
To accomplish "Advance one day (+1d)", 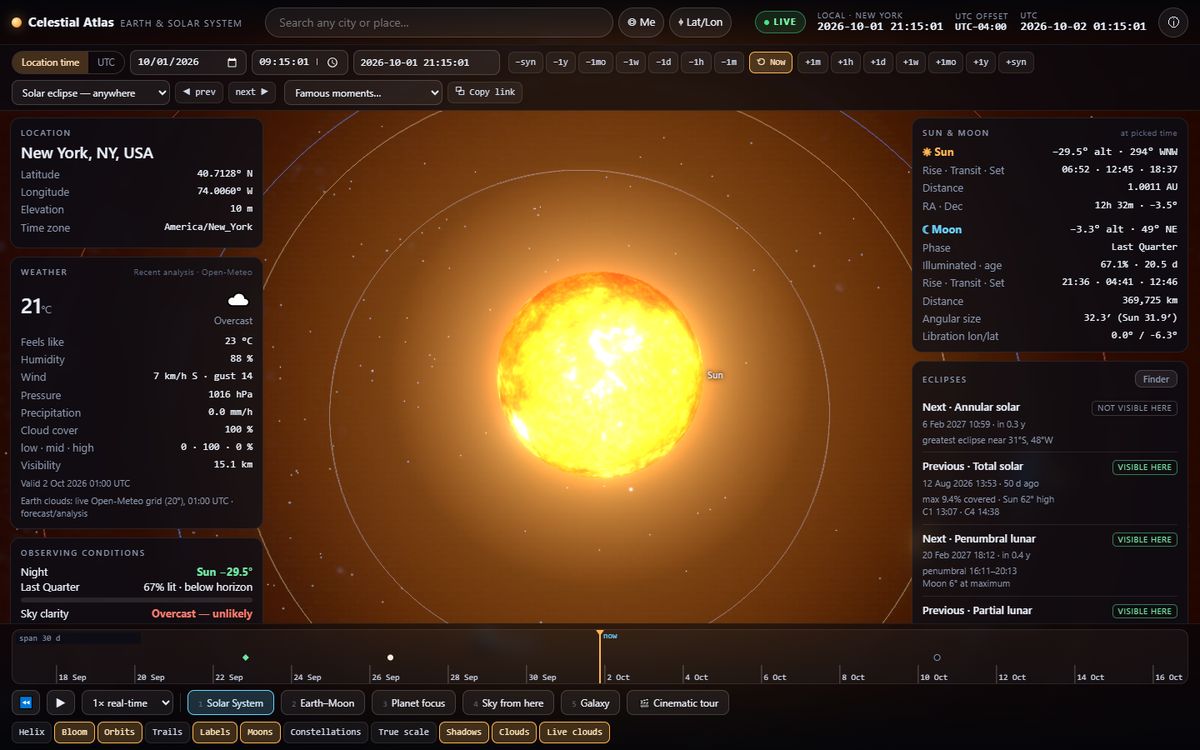I will (x=878, y=62).
